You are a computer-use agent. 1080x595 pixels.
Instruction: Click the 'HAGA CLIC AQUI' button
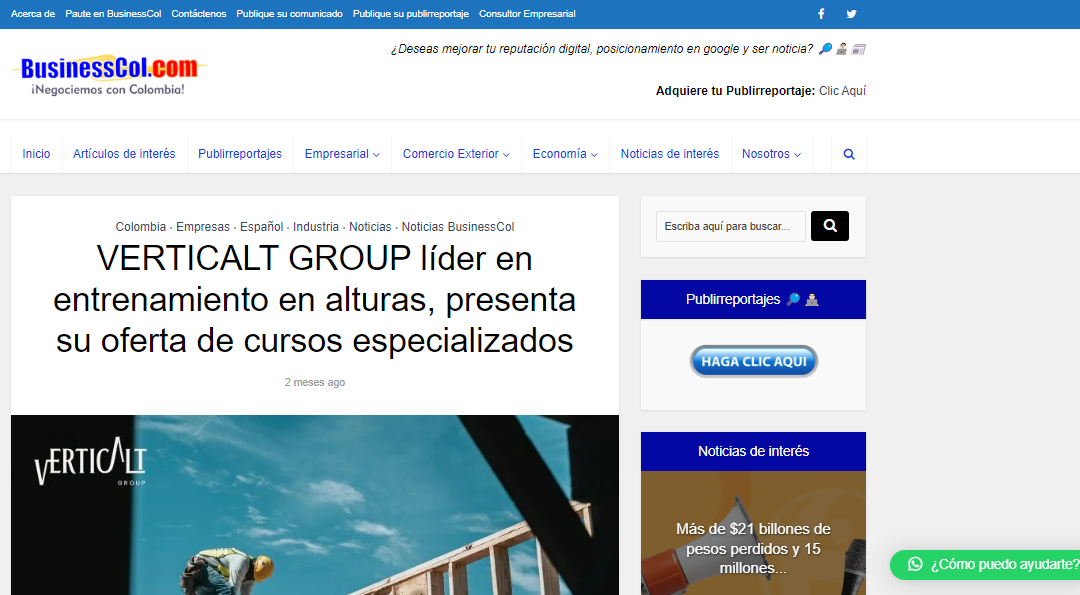(x=754, y=362)
